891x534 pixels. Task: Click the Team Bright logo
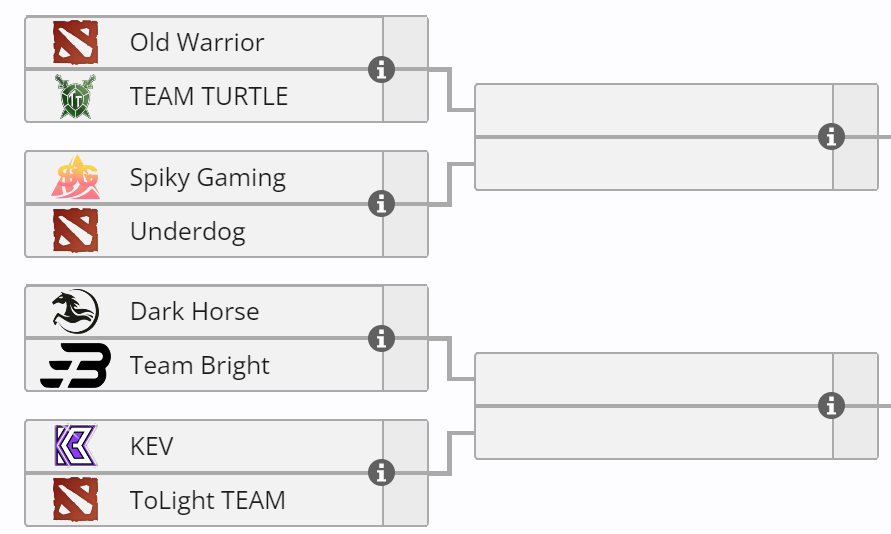point(75,366)
